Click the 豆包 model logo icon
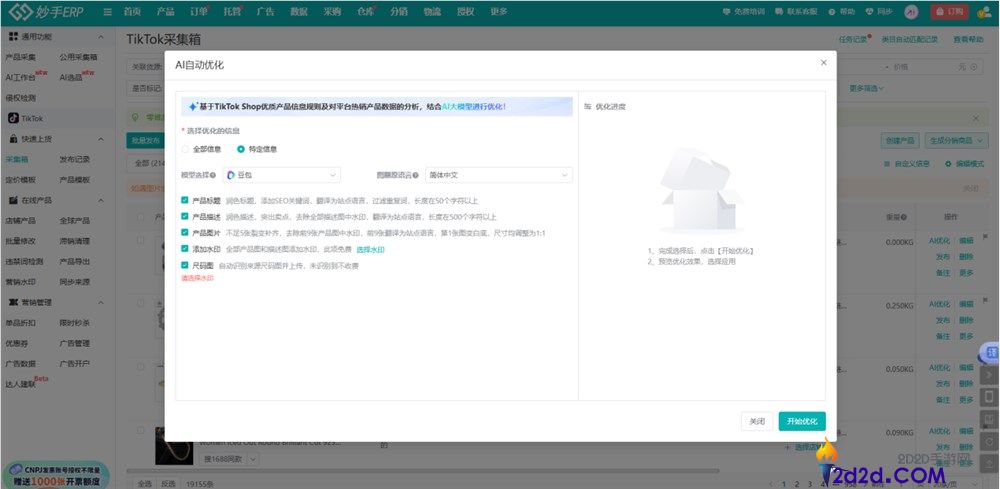Screen dimensions: 1000x489 [x=231, y=175]
